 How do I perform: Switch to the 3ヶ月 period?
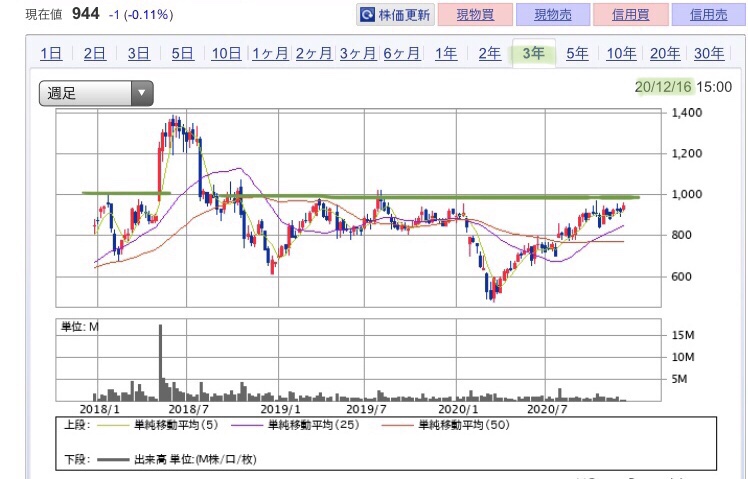click(x=358, y=53)
